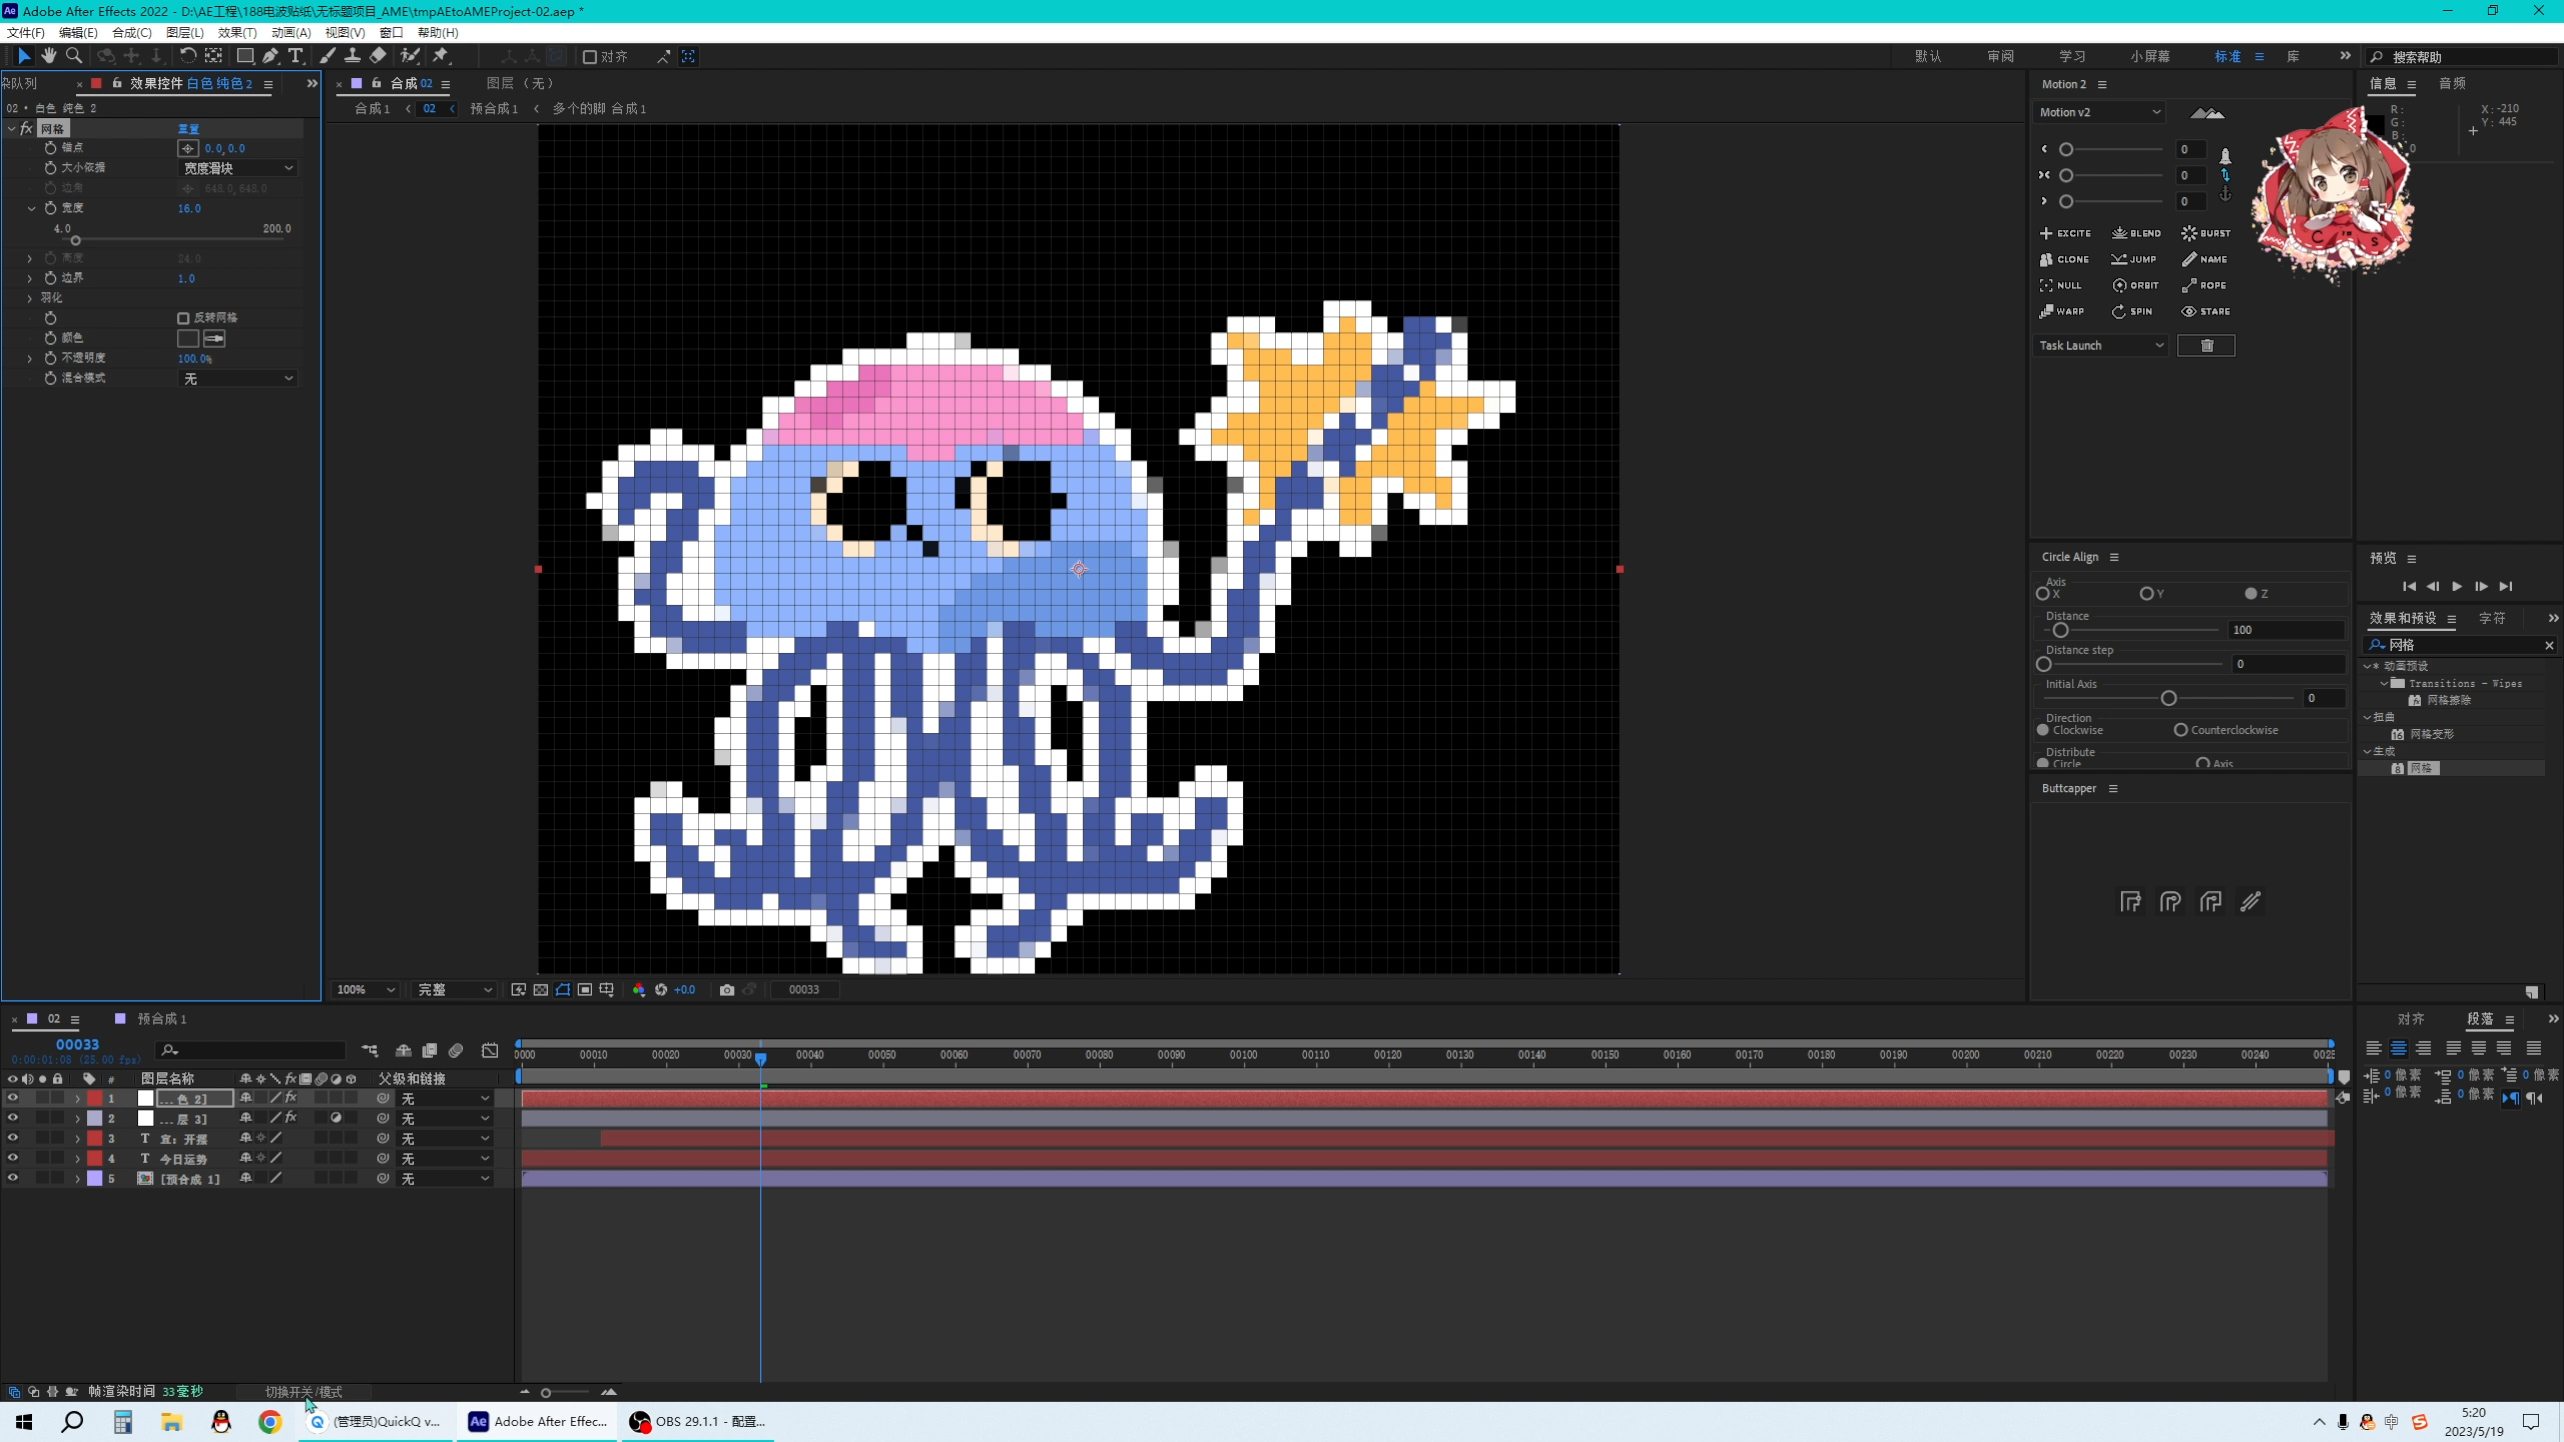Viewport: 2564px width, 1442px height.
Task: Switch to the 学习 workspace
Action: click(2072, 57)
